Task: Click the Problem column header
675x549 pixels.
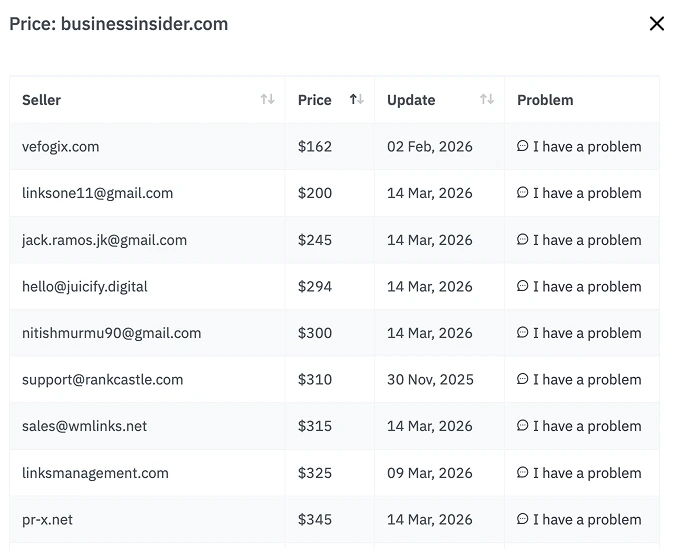Action: (x=545, y=100)
